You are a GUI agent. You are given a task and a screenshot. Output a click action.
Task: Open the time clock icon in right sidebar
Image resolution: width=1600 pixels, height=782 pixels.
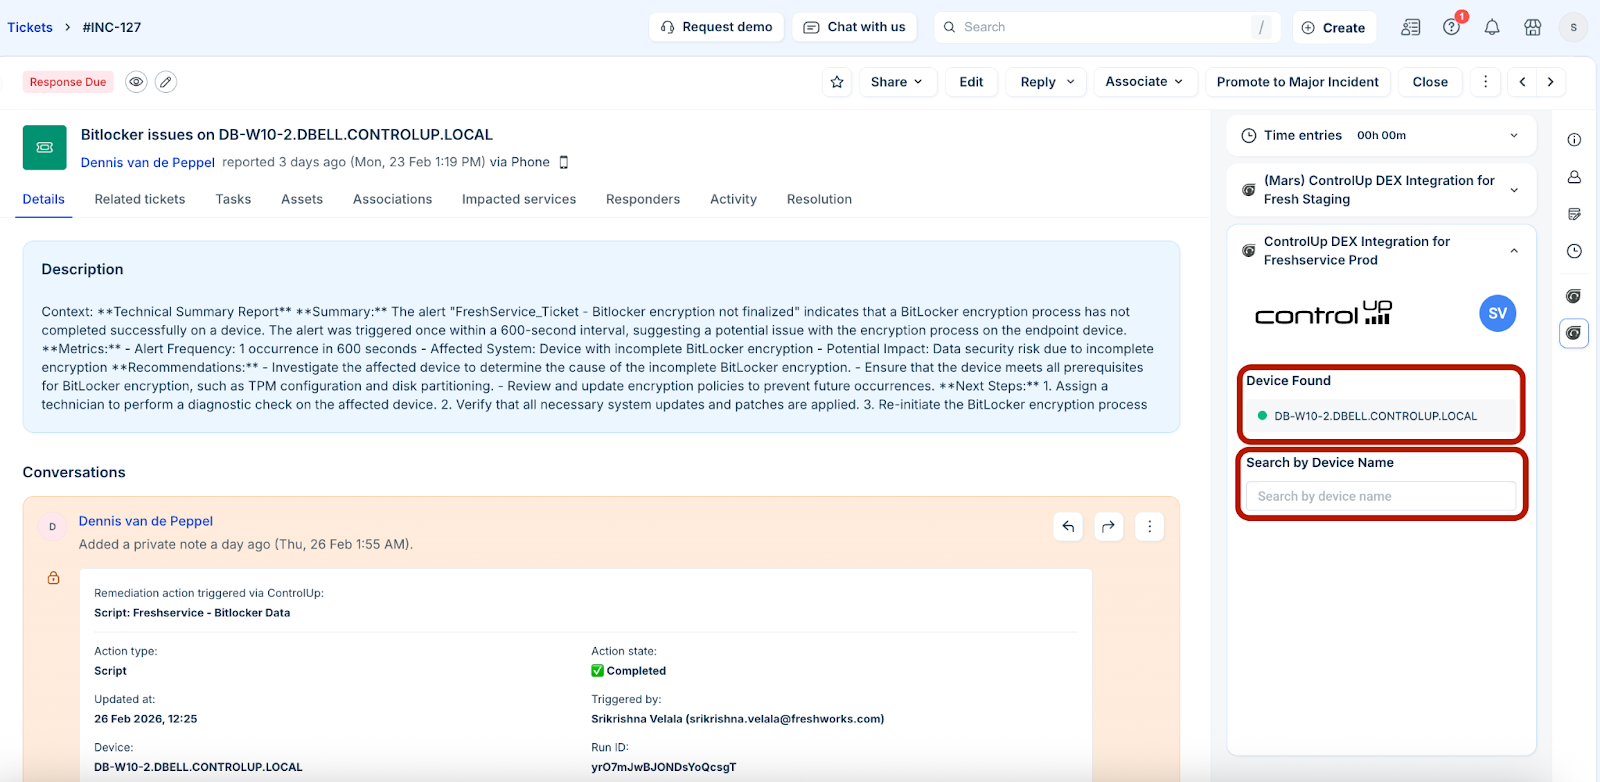click(x=1574, y=251)
